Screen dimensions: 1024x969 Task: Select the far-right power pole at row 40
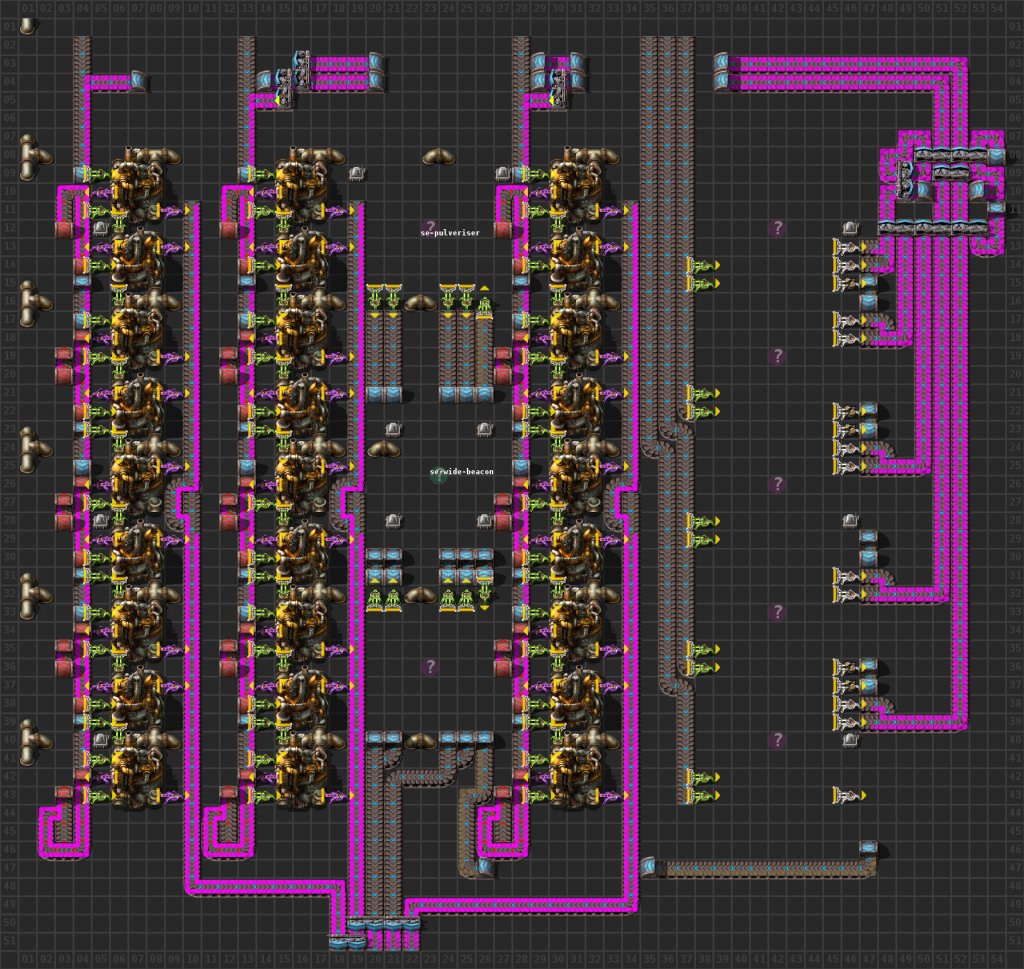850,740
